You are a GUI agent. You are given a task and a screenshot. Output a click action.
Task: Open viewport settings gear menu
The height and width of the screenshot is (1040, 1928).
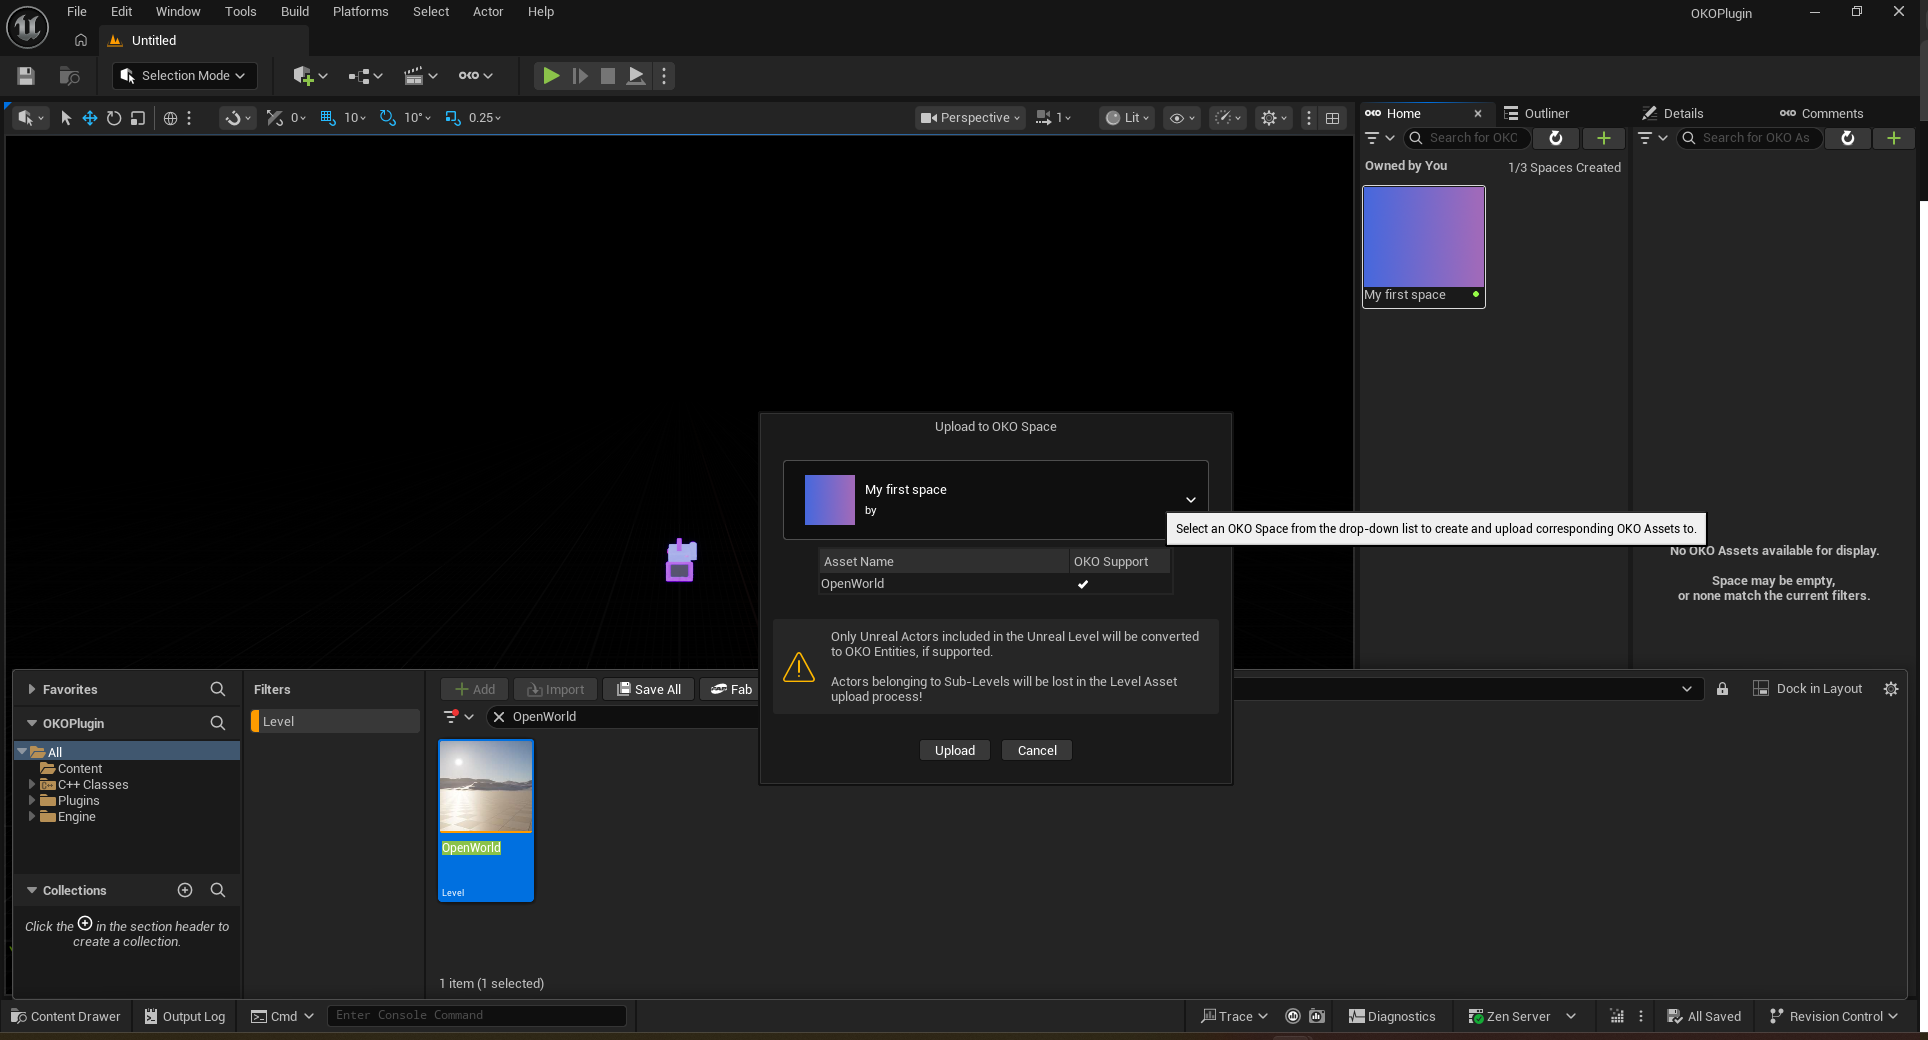1273,118
